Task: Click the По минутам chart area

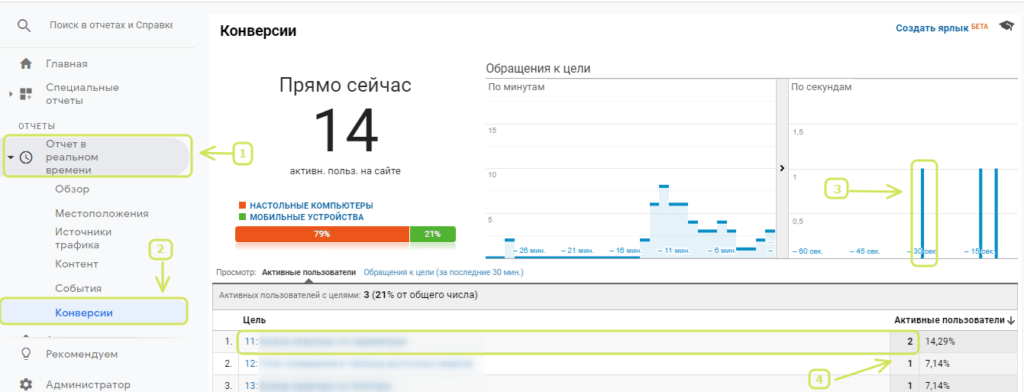Action: click(631, 169)
